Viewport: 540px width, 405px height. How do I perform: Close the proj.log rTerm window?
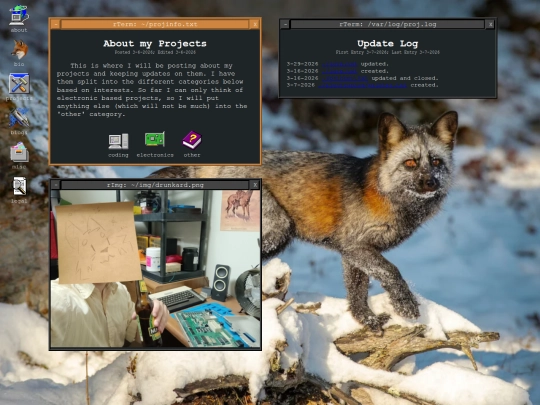[x=490, y=24]
